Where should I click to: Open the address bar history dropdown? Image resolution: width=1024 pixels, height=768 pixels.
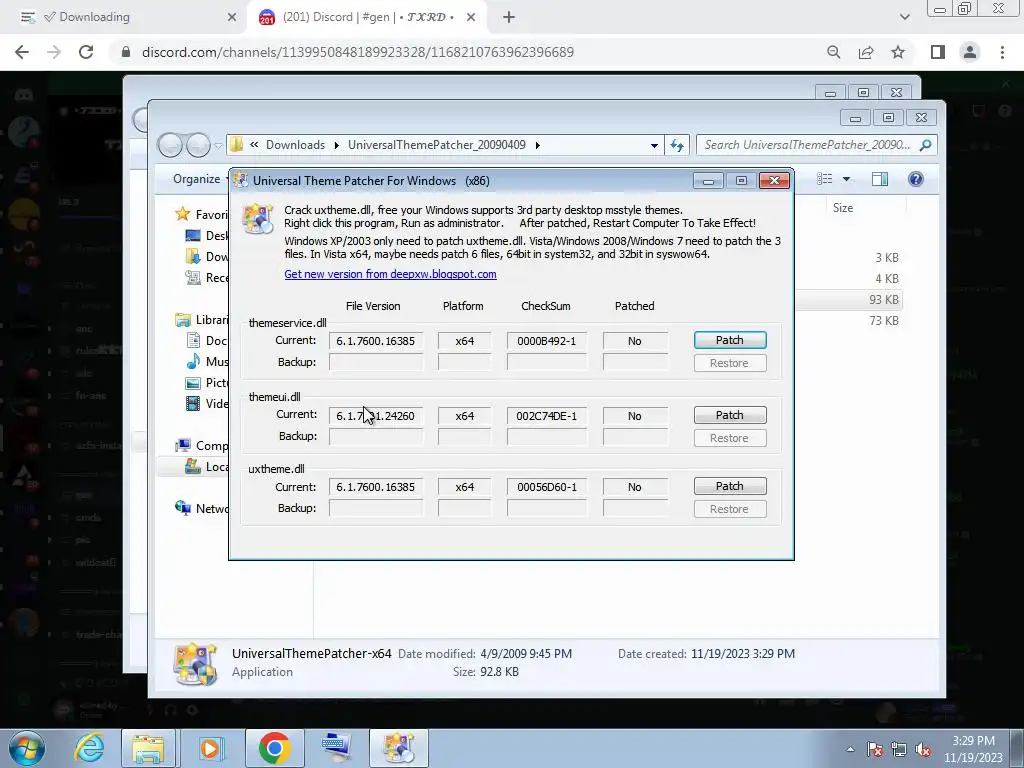[654, 146]
